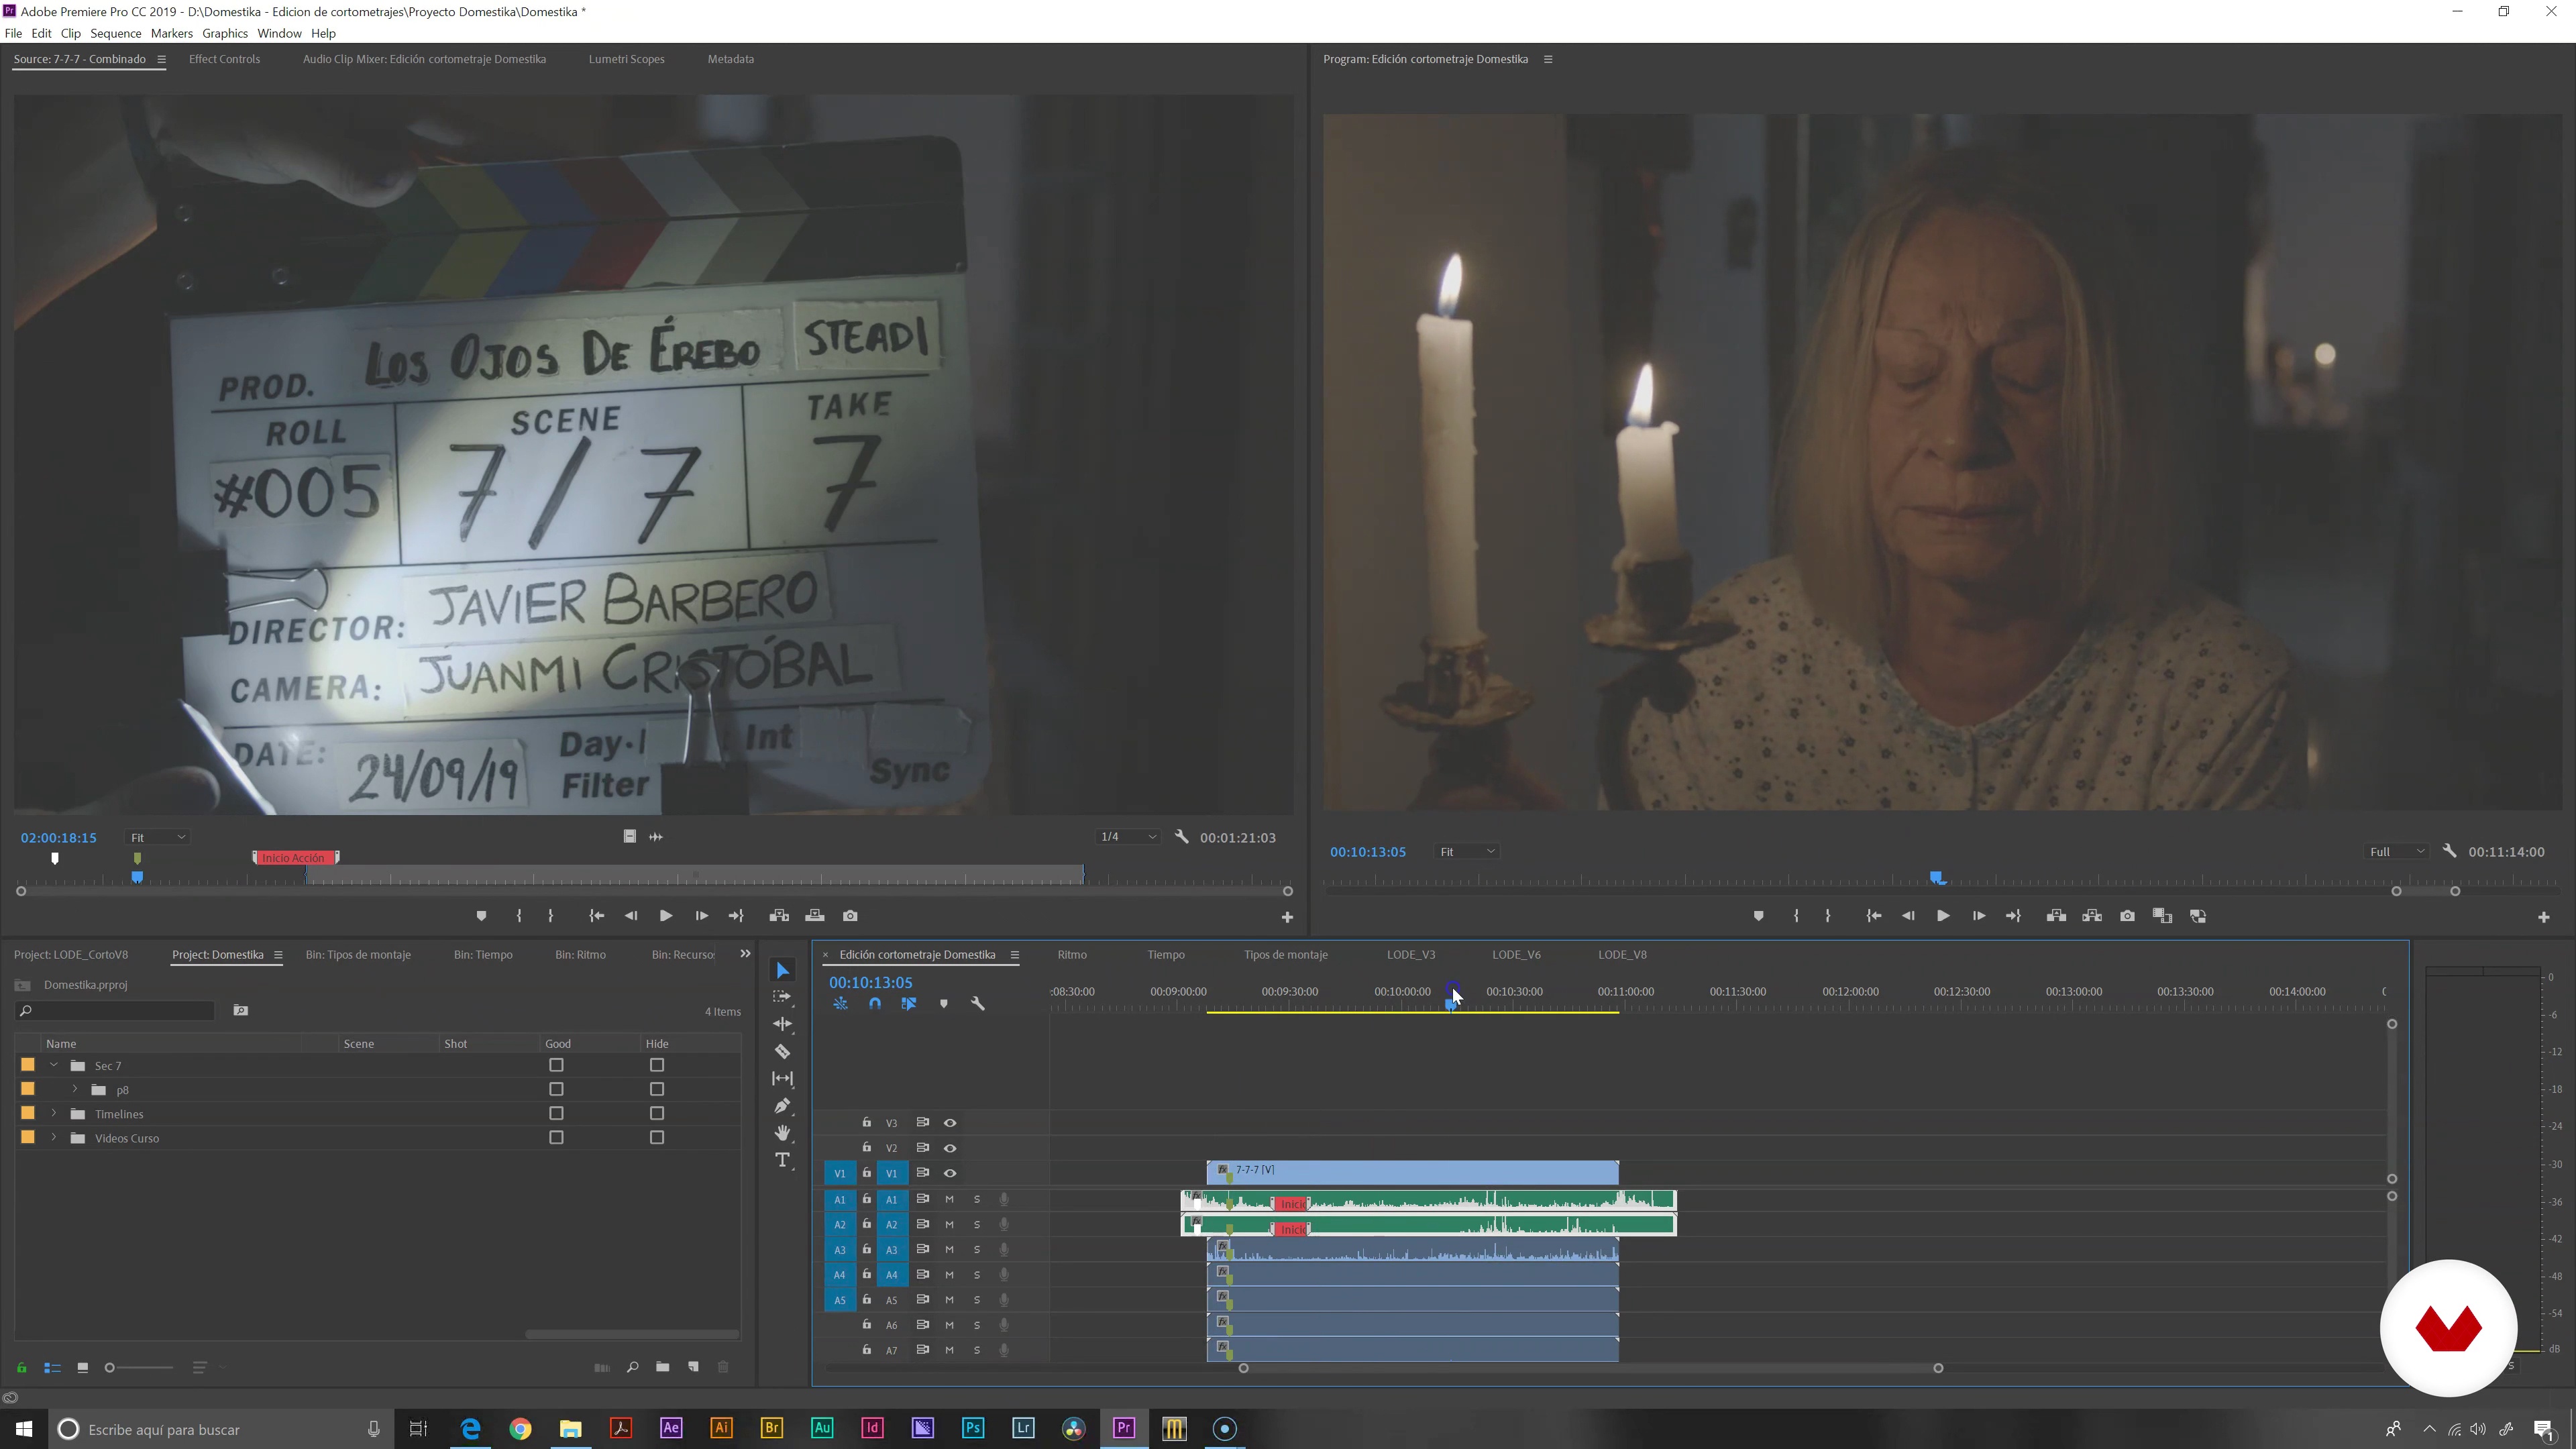Viewport: 2576px width, 1449px height.
Task: Check Hide box for Timelines
Action: (657, 1113)
